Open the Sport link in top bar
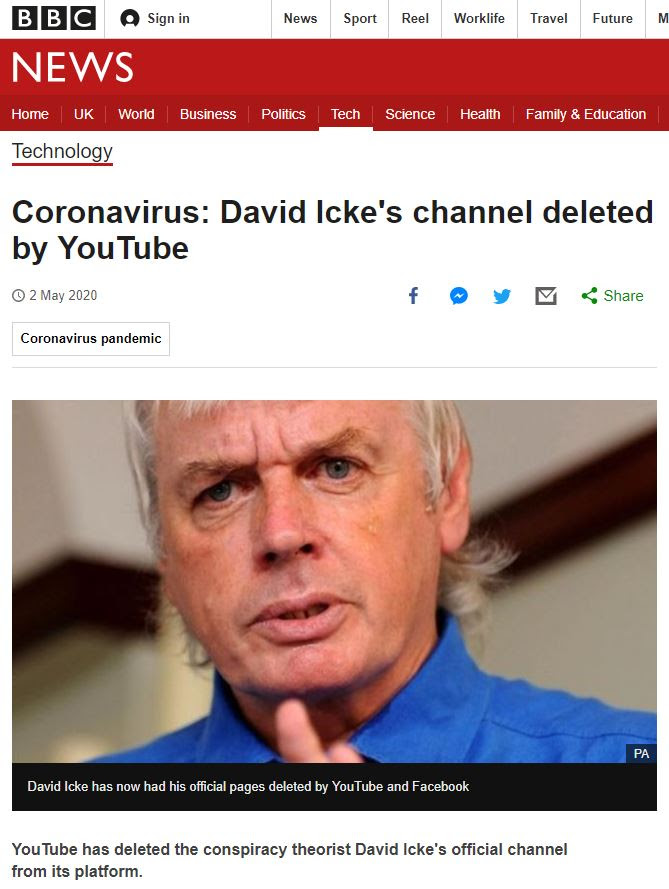This screenshot has height=889, width=669. click(359, 19)
